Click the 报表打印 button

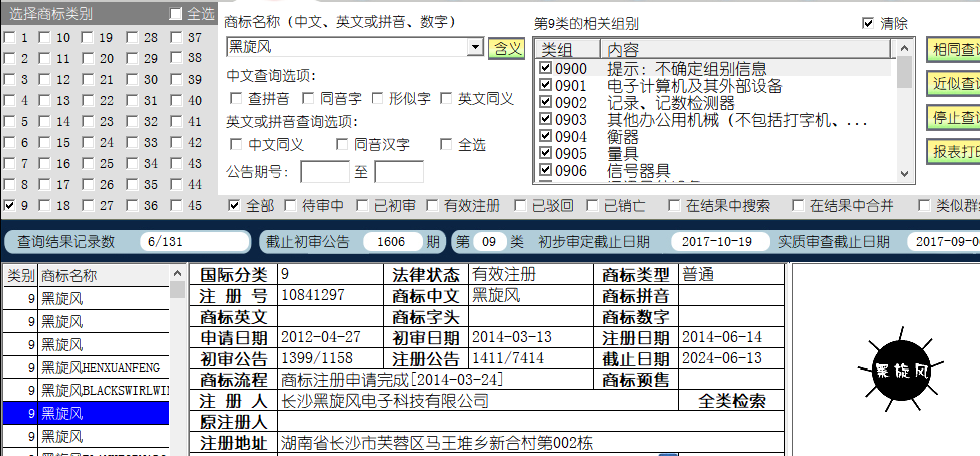tap(953, 152)
